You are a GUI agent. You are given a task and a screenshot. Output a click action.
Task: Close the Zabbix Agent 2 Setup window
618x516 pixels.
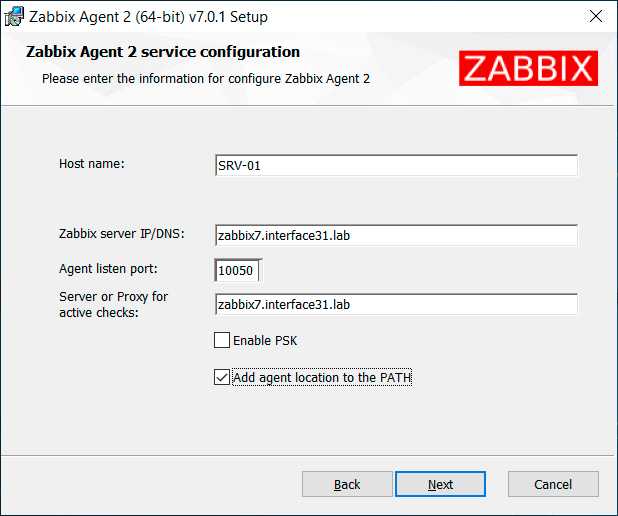click(x=595, y=17)
